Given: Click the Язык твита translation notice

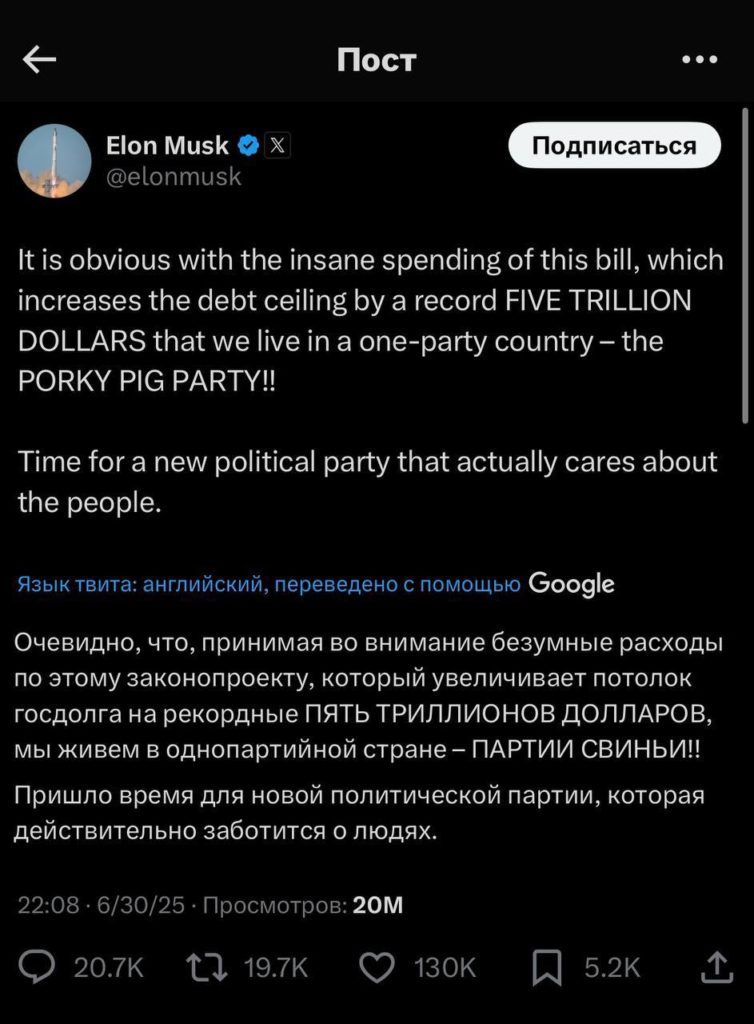Looking at the screenshot, I should coord(269,585).
